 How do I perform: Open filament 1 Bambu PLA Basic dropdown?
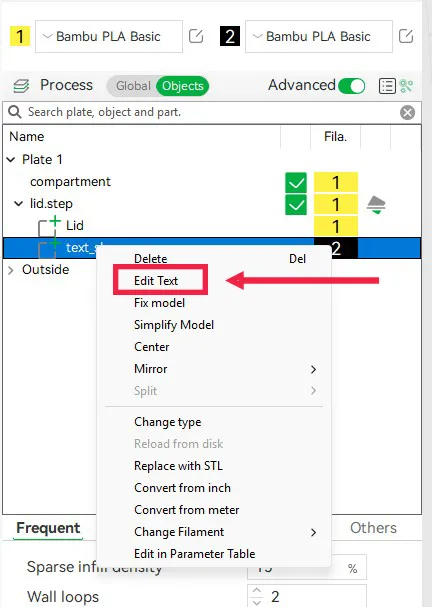(x=109, y=36)
